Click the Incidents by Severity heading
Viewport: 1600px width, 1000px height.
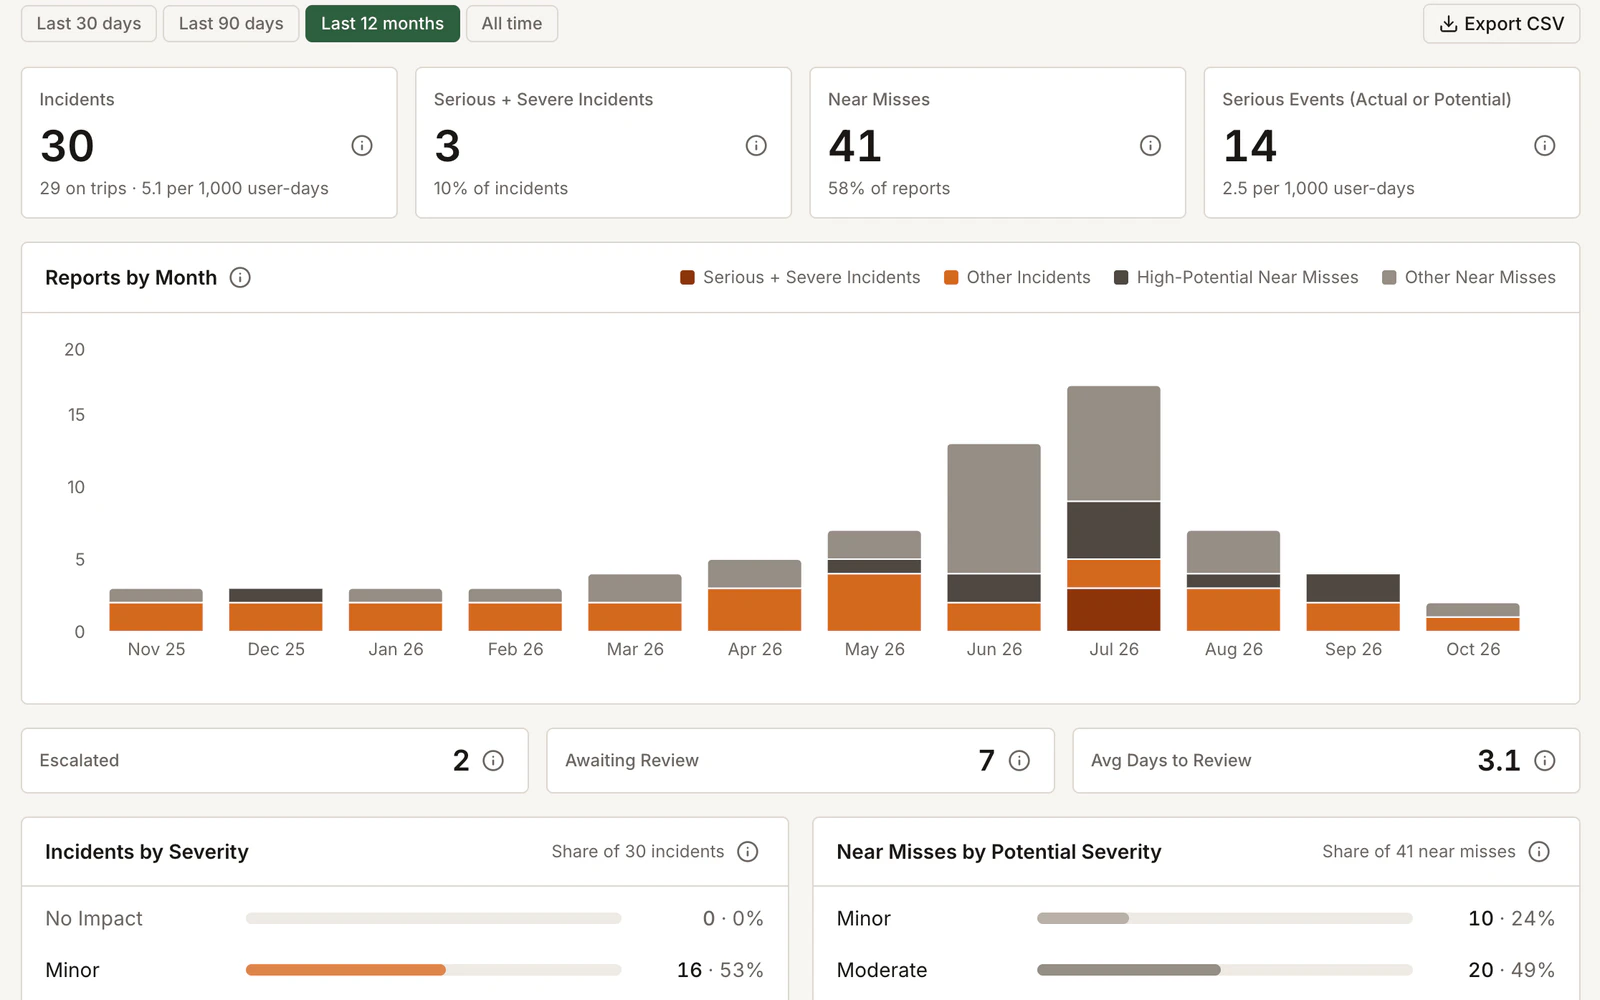point(147,852)
